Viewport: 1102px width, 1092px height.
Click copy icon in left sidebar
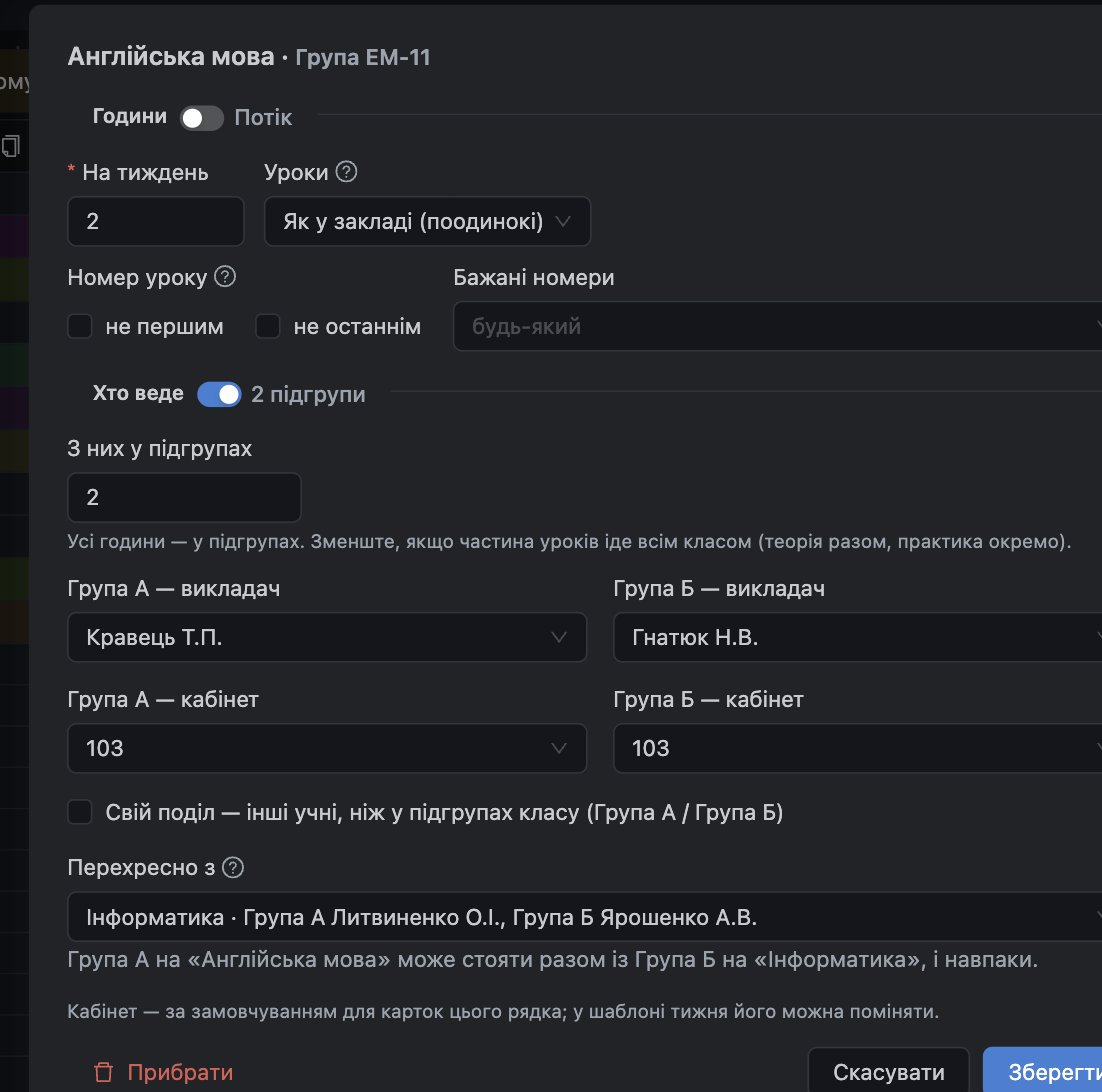[11, 146]
